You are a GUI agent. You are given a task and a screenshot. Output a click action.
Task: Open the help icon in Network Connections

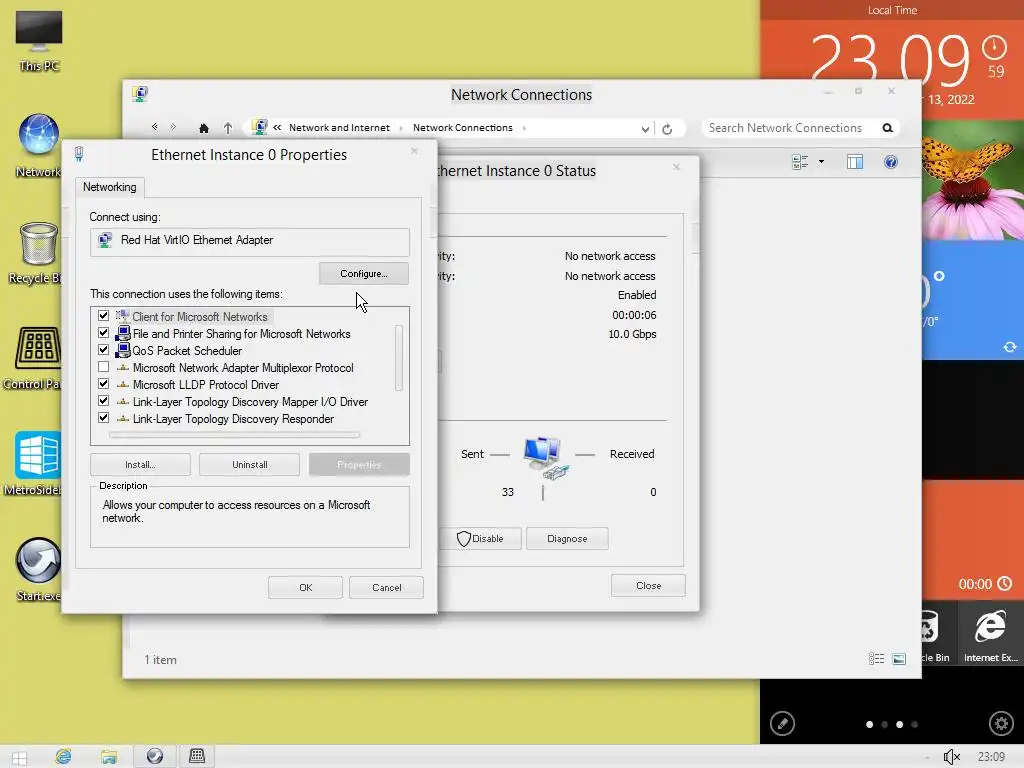[x=891, y=162]
